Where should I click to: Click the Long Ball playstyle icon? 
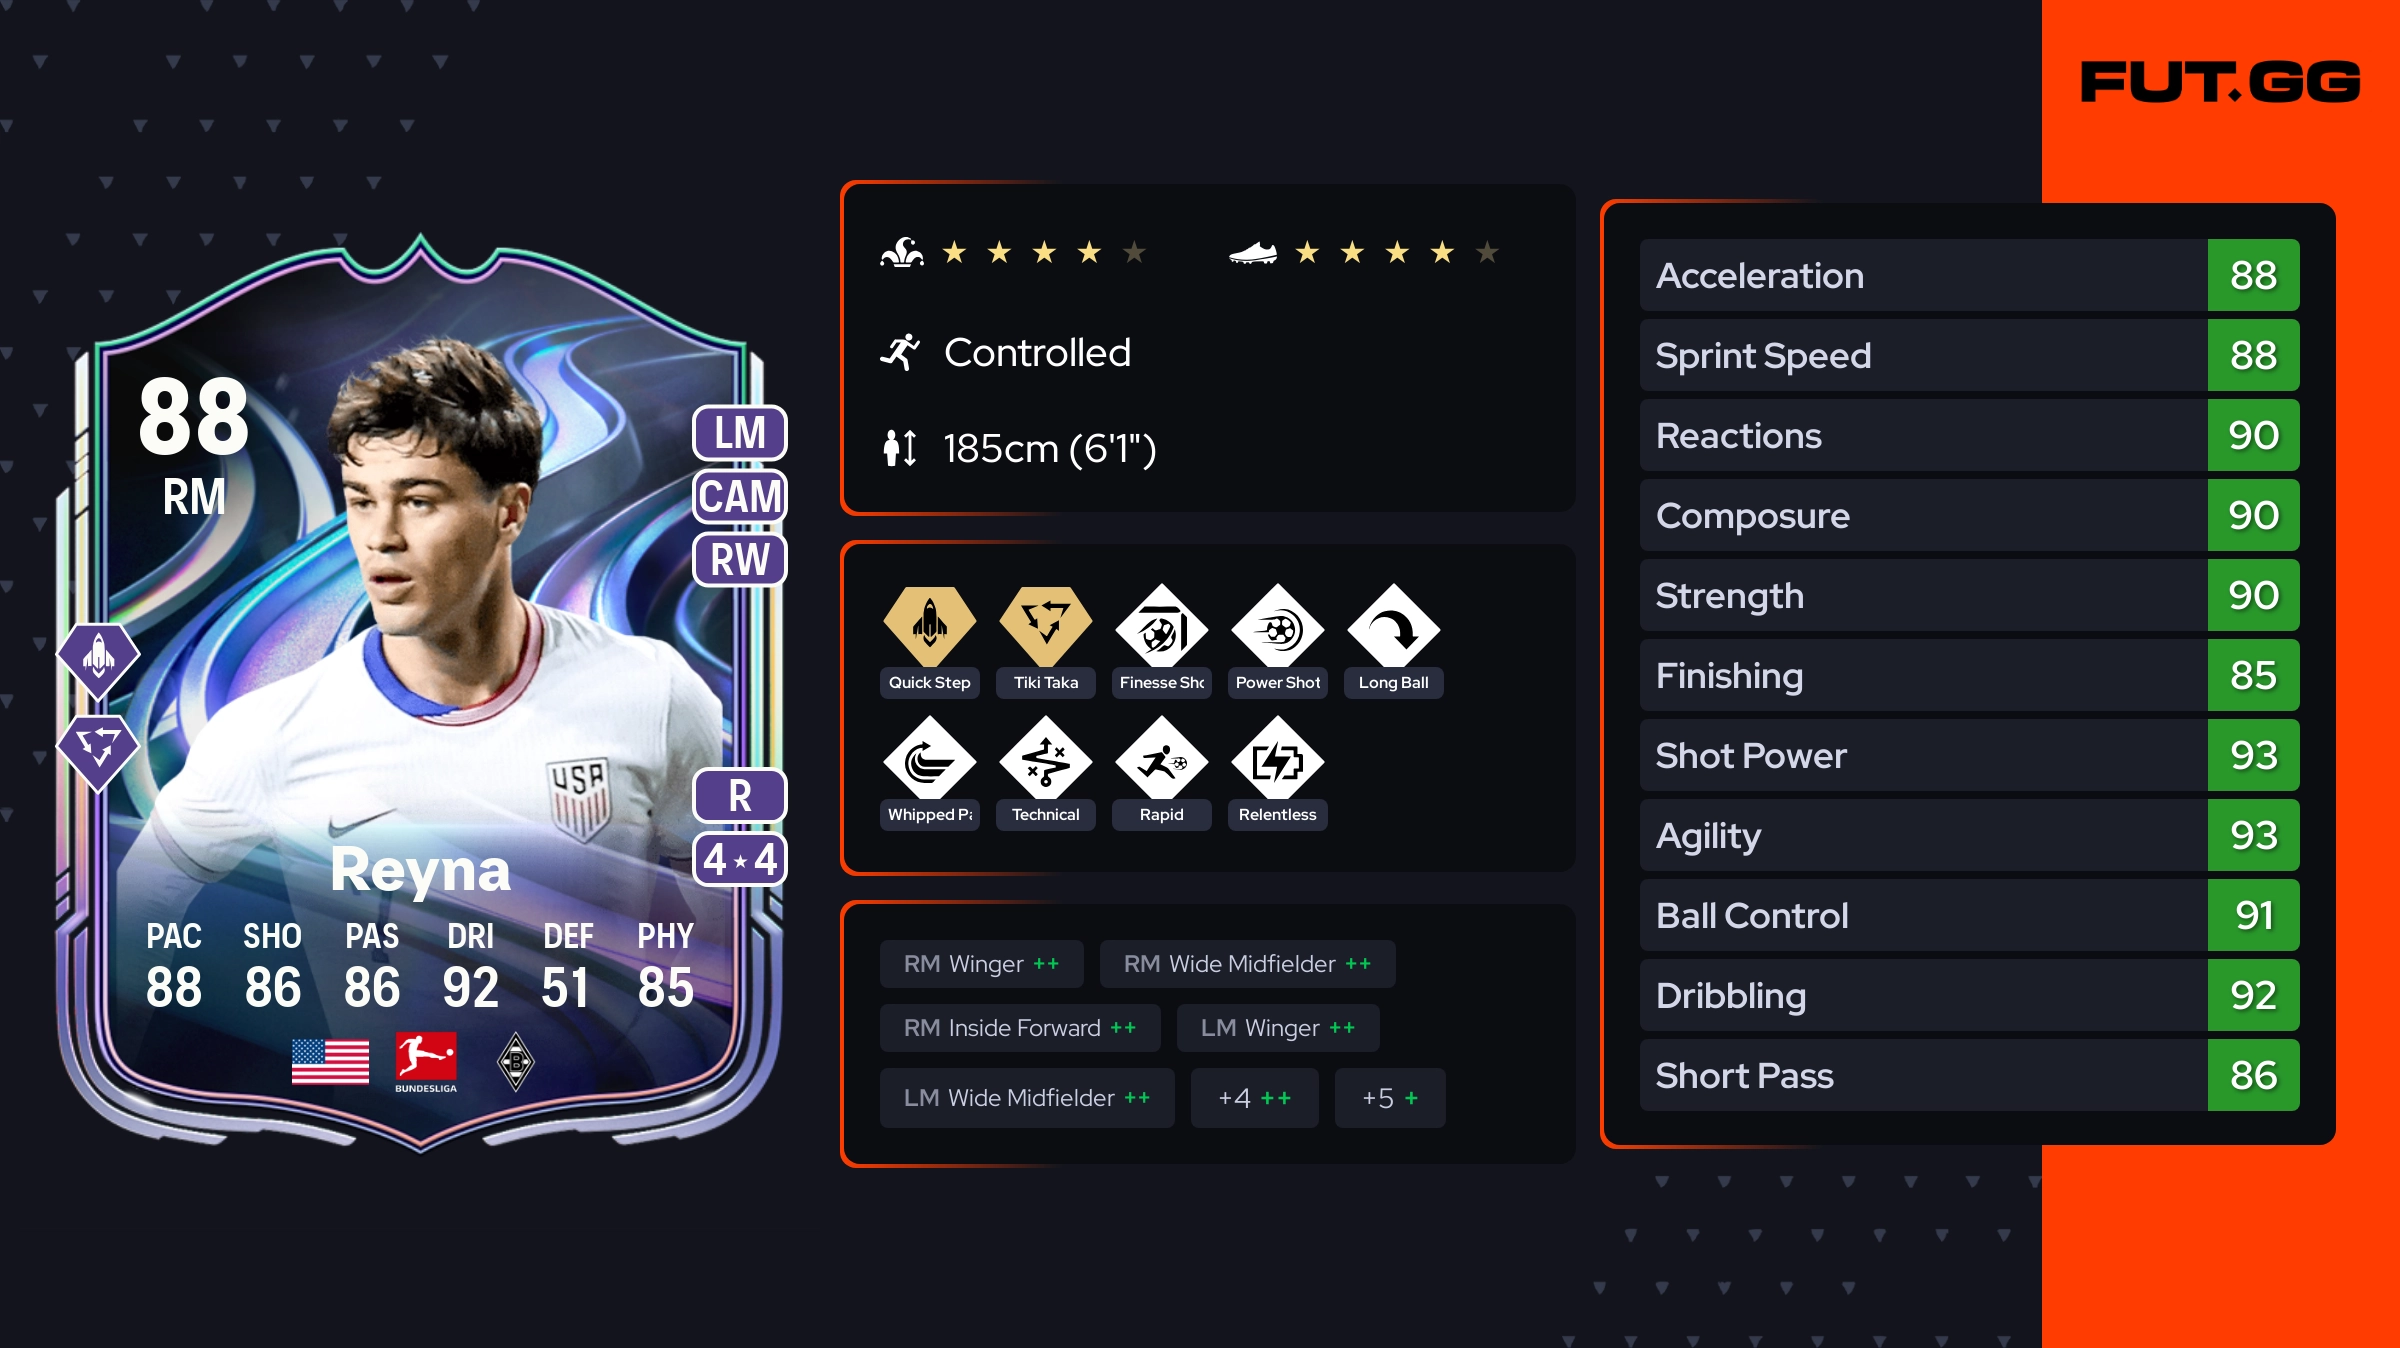point(1393,626)
